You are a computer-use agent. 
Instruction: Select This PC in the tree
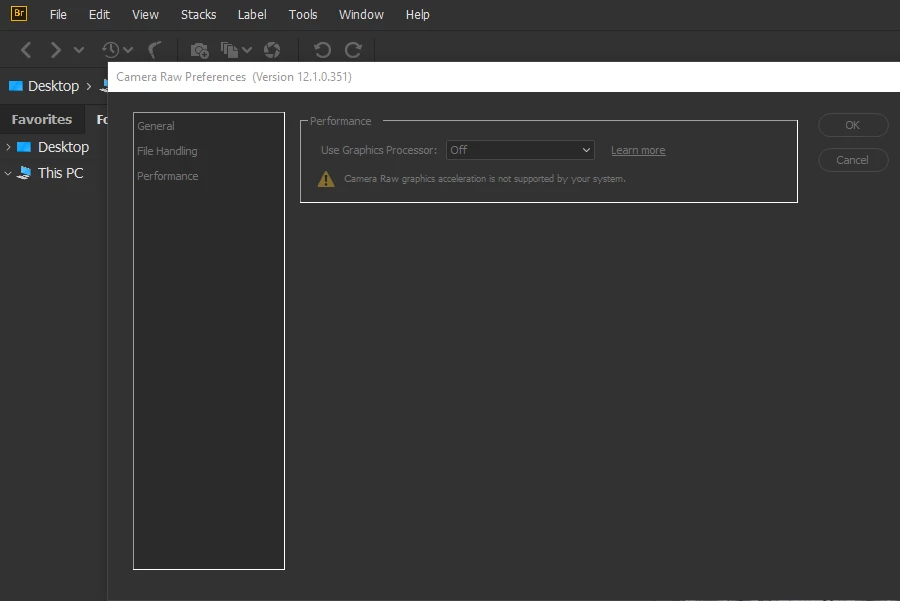coord(60,173)
